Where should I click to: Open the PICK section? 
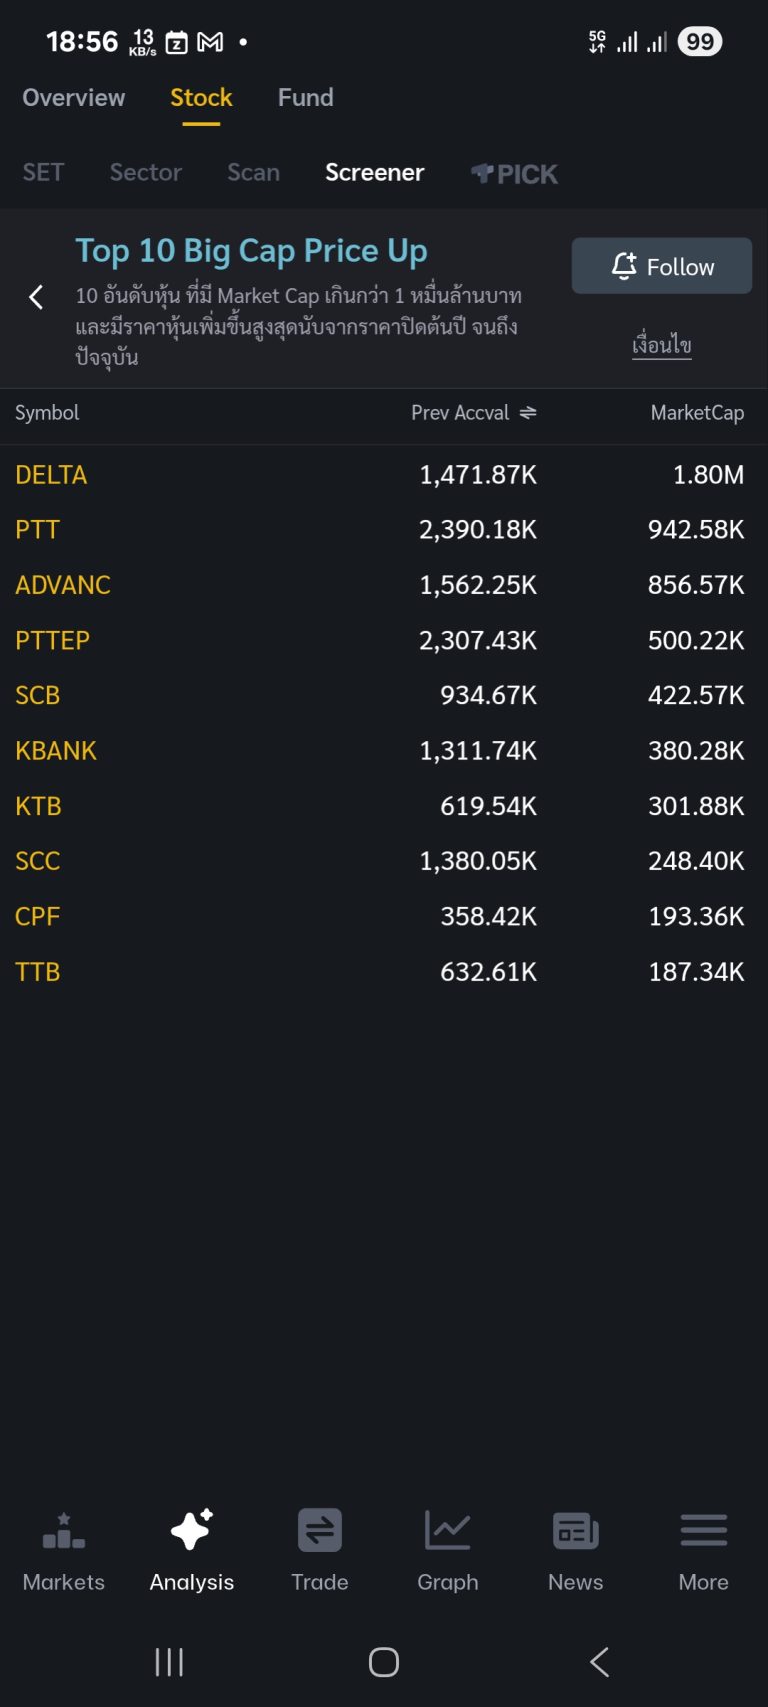514,174
